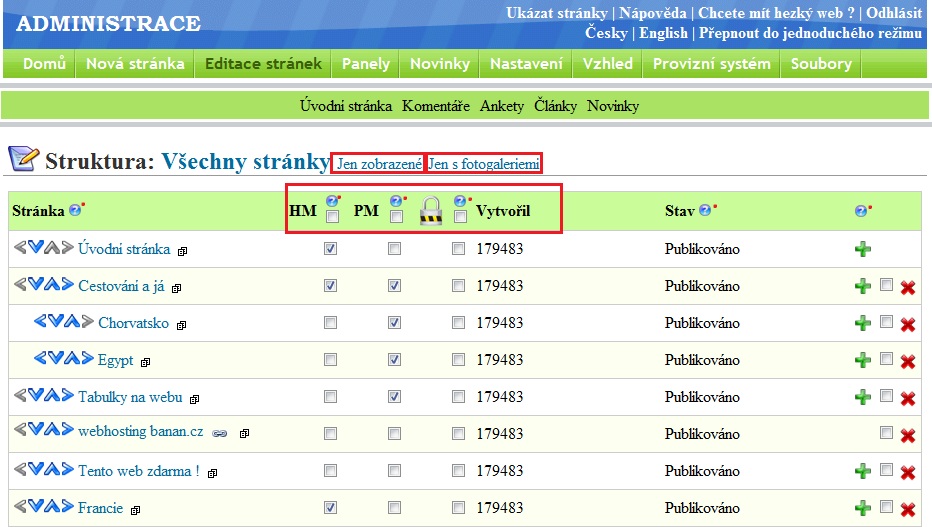The width and height of the screenshot is (932, 527).
Task: Move Cestování a já down with arrow
Action: point(36,286)
